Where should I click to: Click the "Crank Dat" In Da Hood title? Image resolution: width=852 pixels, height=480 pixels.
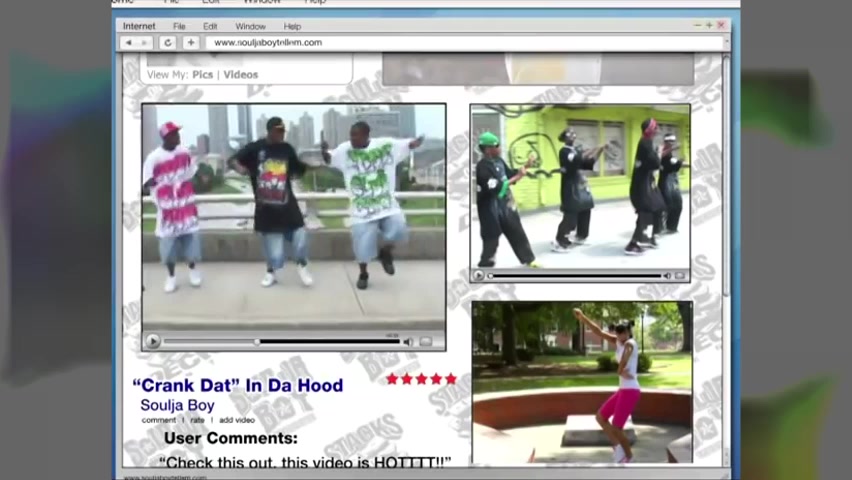tap(237, 385)
